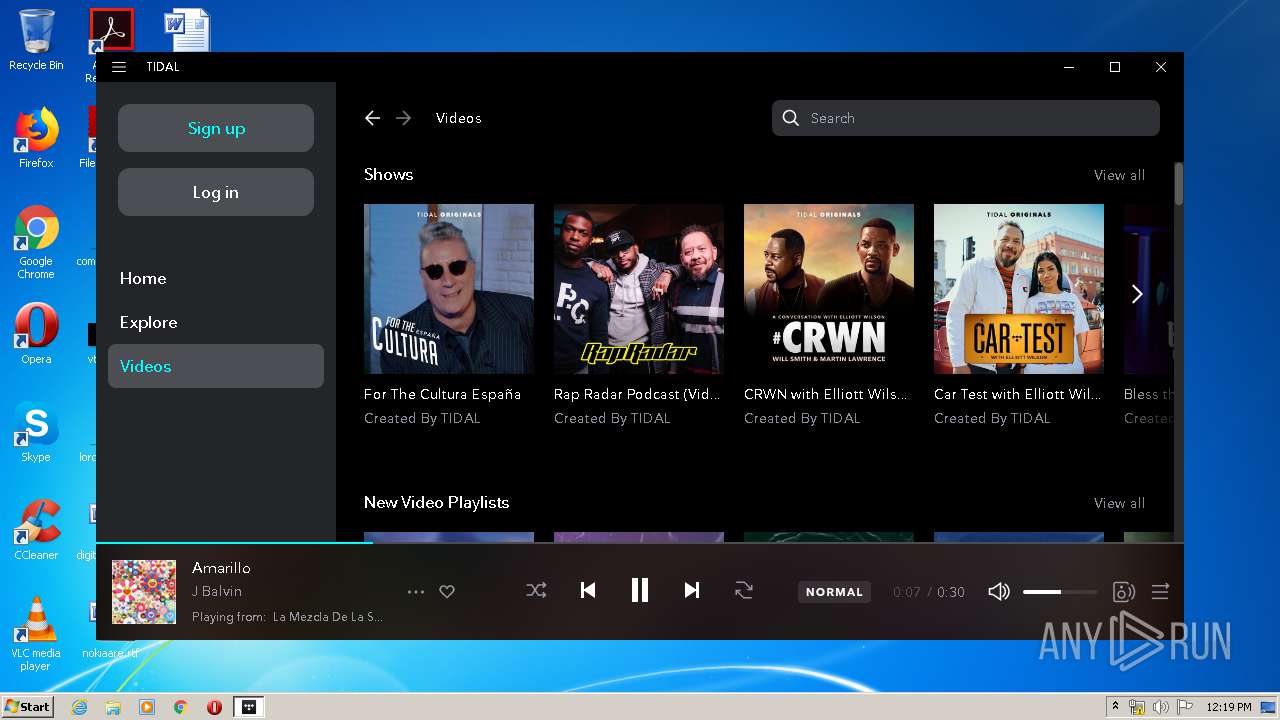The width and height of the screenshot is (1280, 720).
Task: Open the La Mezcla De La S... playlist link
Action: click(x=328, y=617)
